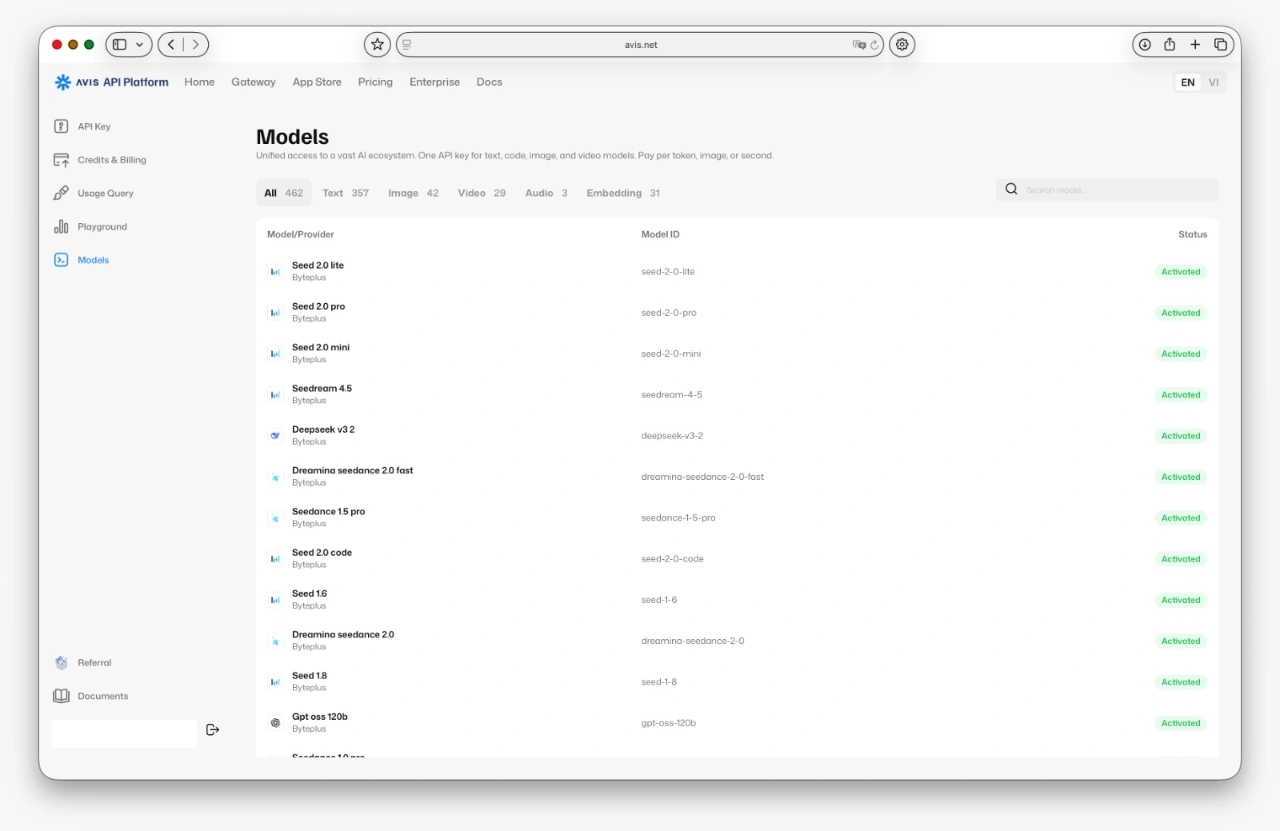Click the search magnifier icon
Screen dimensions: 1280x831
point(1011,189)
